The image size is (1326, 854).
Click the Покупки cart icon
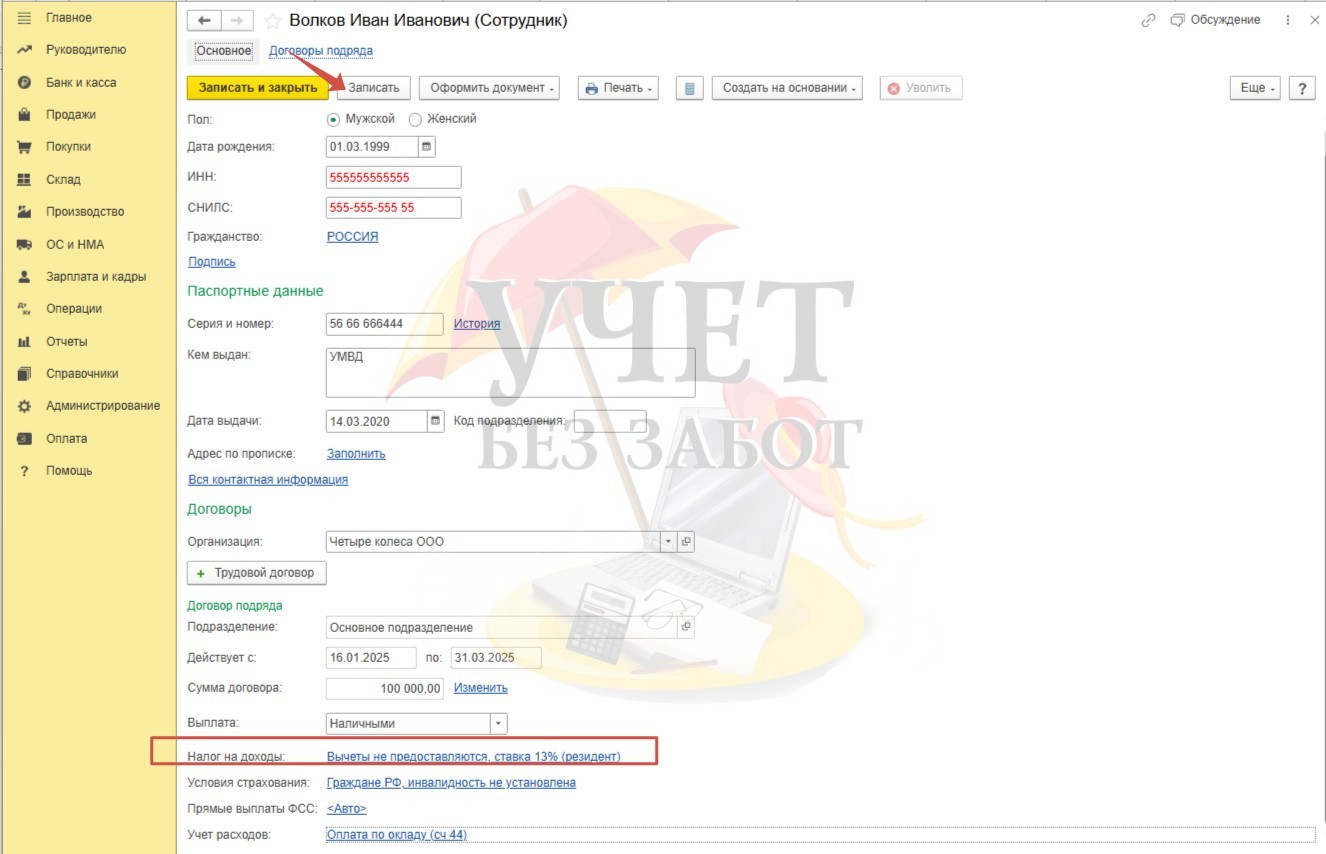(24, 147)
